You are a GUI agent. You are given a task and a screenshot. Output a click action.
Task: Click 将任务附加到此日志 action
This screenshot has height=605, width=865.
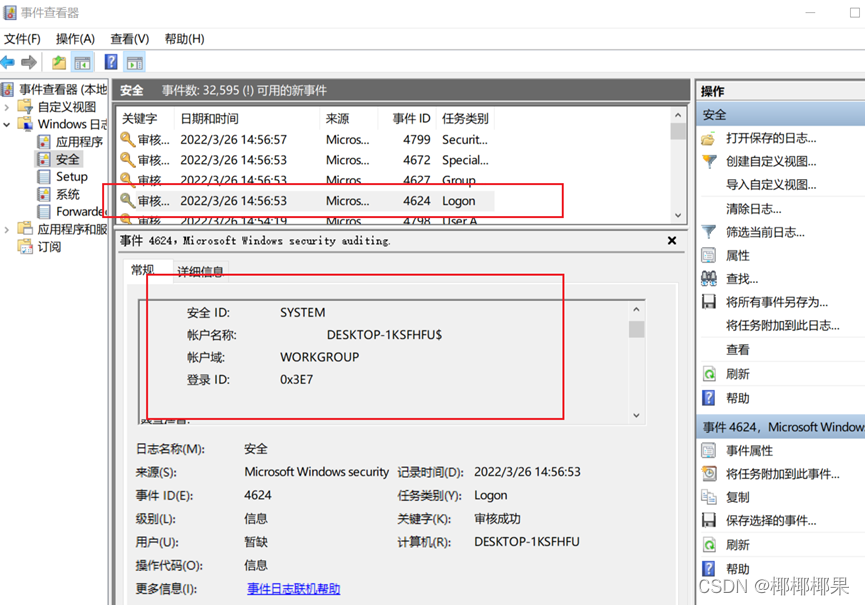(x=782, y=325)
